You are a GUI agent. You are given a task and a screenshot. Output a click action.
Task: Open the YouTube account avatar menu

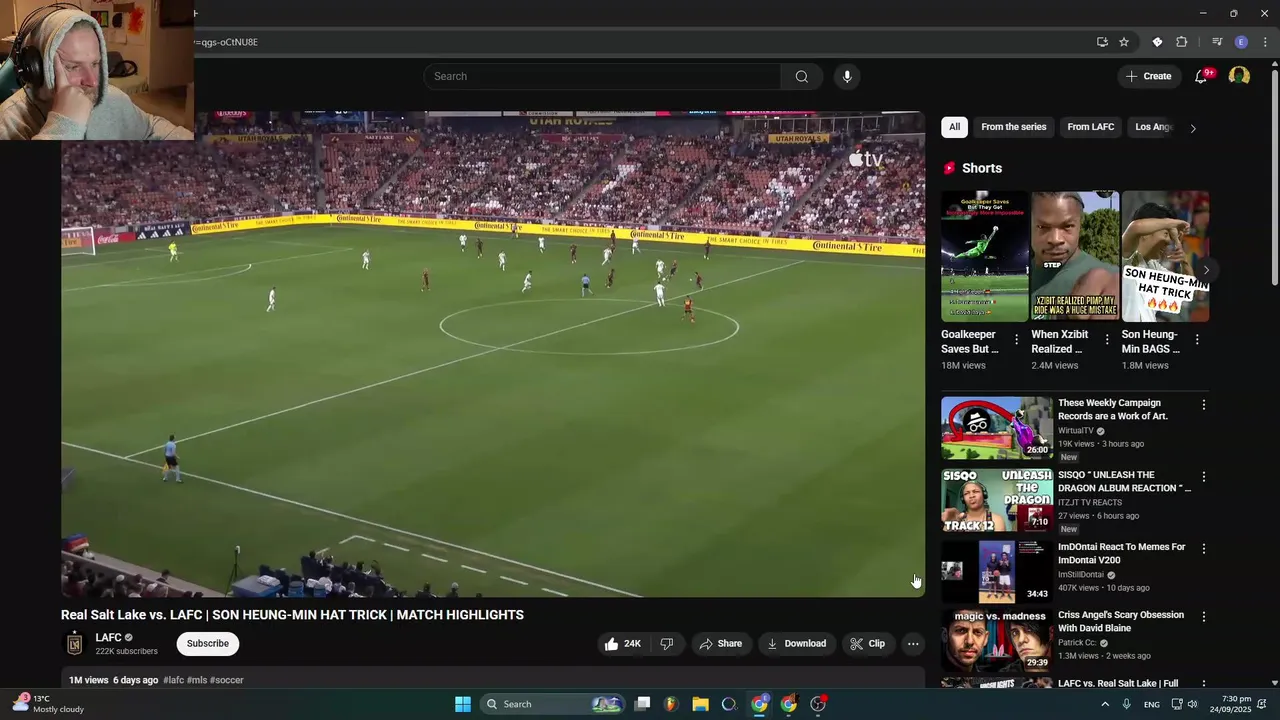click(x=1239, y=76)
